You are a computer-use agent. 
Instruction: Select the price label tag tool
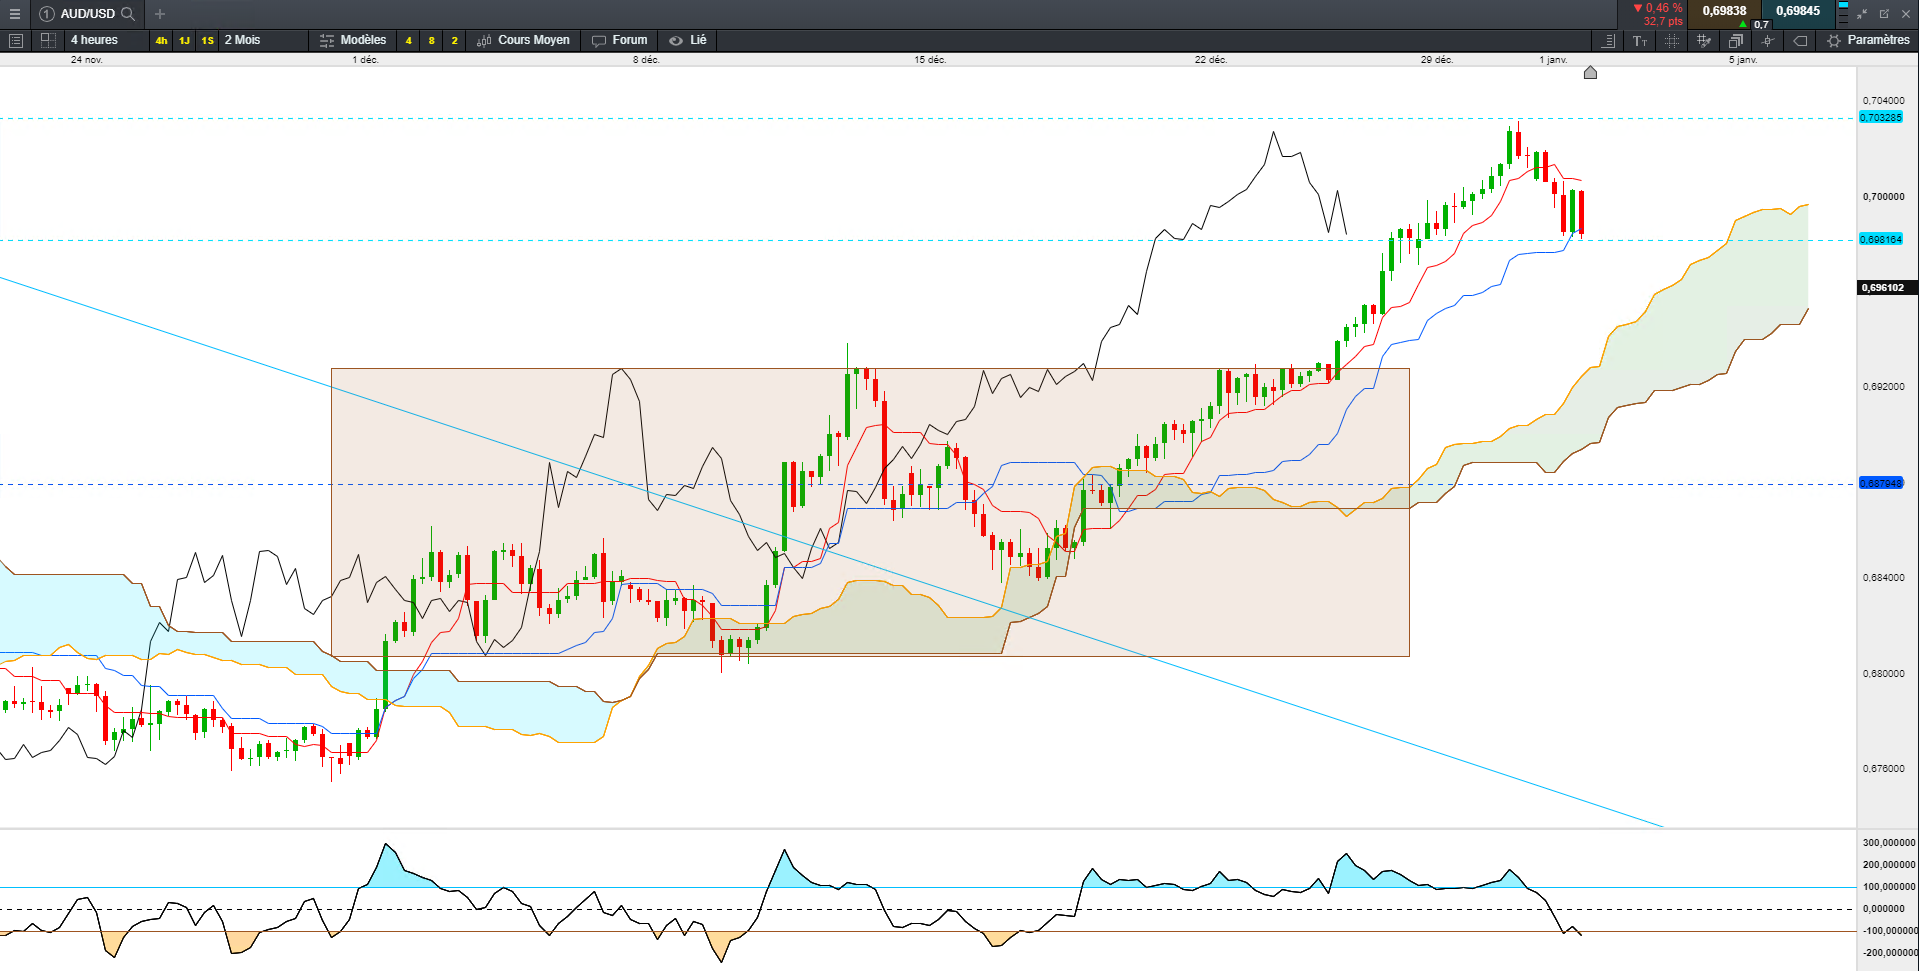click(1800, 41)
